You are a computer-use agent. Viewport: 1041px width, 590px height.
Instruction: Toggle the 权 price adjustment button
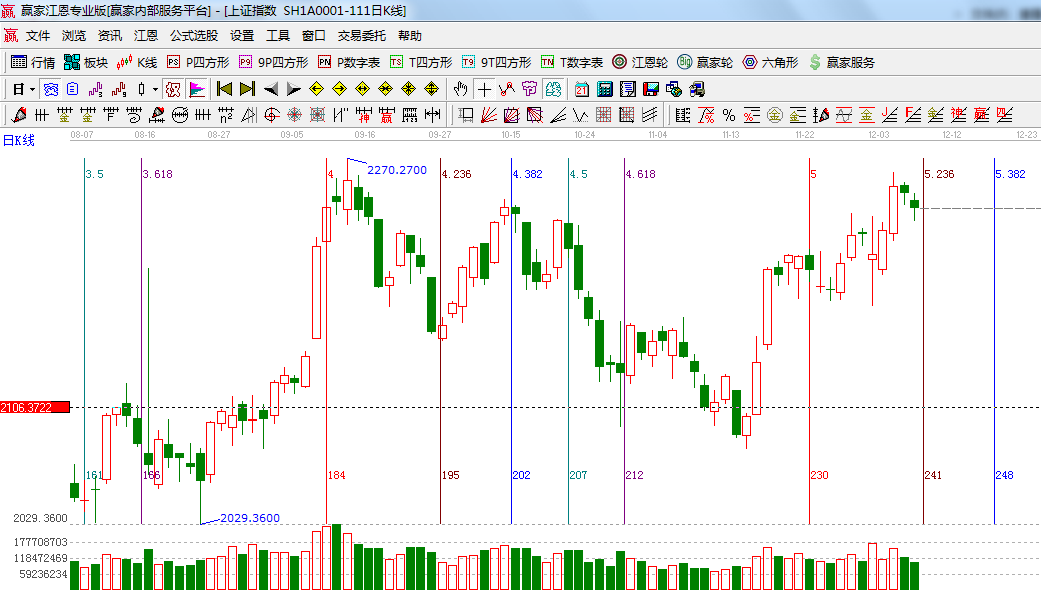[173, 89]
